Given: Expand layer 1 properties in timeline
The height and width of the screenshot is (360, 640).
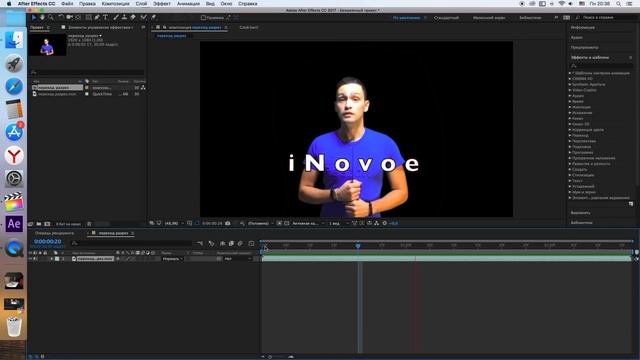Looking at the screenshot, I should pos(51,259).
